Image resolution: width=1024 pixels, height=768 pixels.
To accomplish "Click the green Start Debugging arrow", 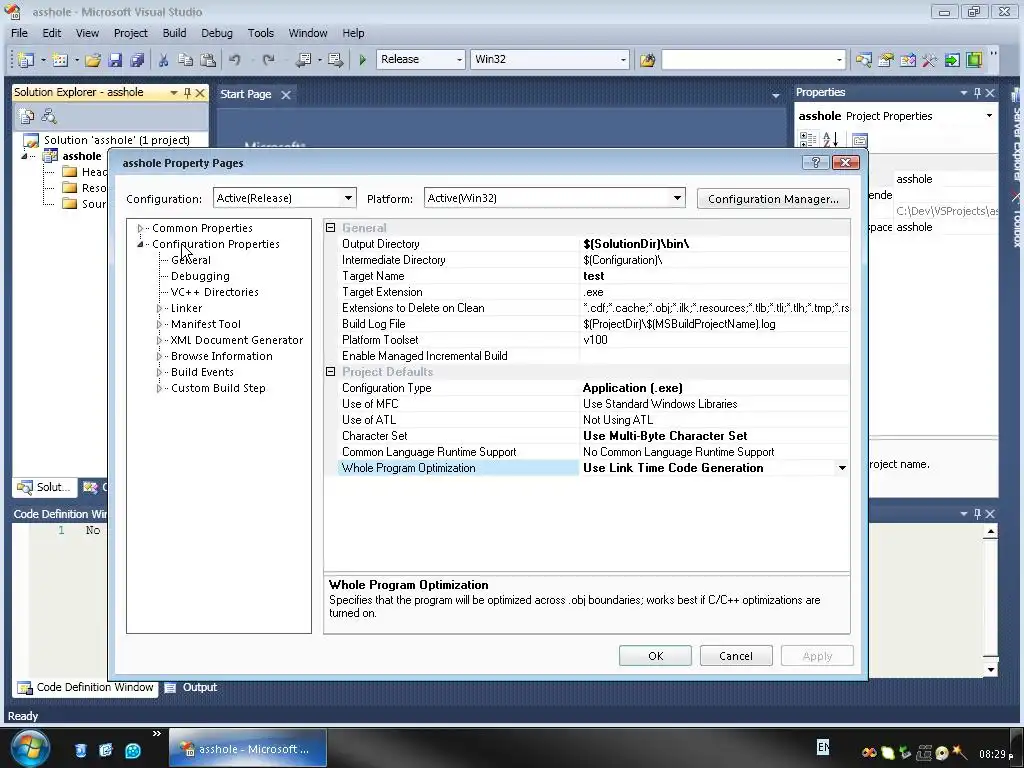I will [362, 59].
